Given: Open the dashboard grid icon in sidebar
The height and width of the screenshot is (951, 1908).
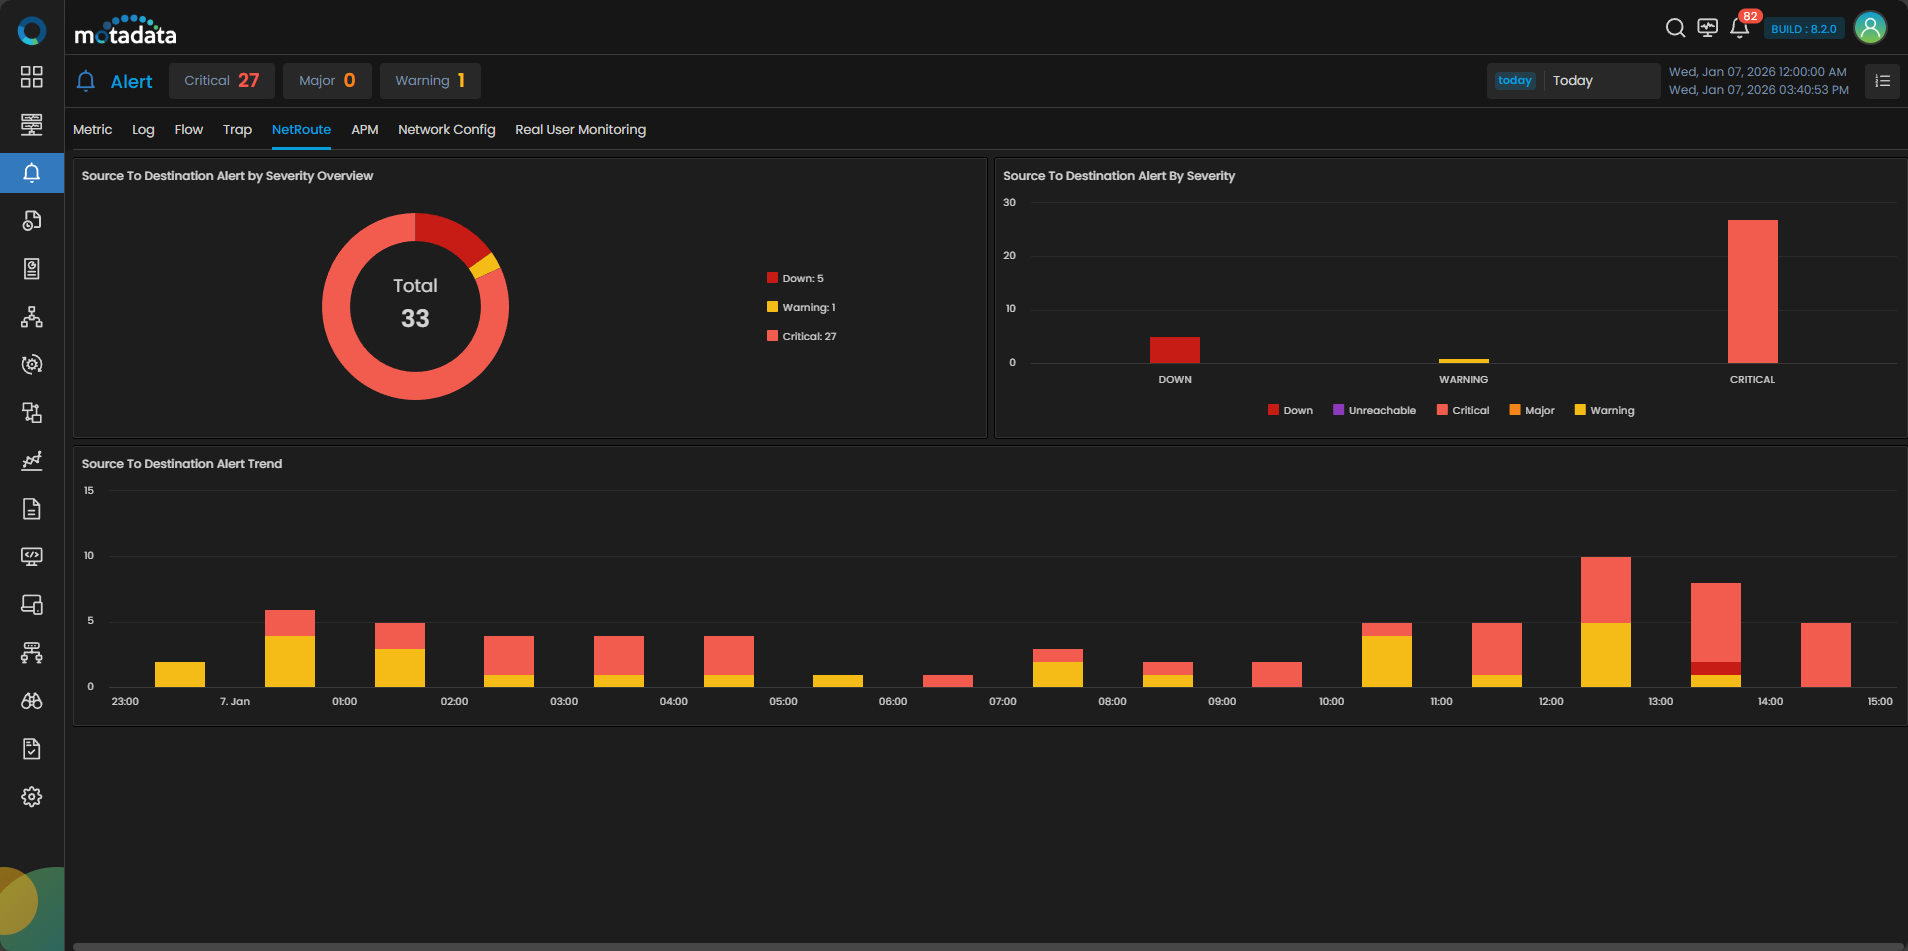Looking at the screenshot, I should (32, 77).
